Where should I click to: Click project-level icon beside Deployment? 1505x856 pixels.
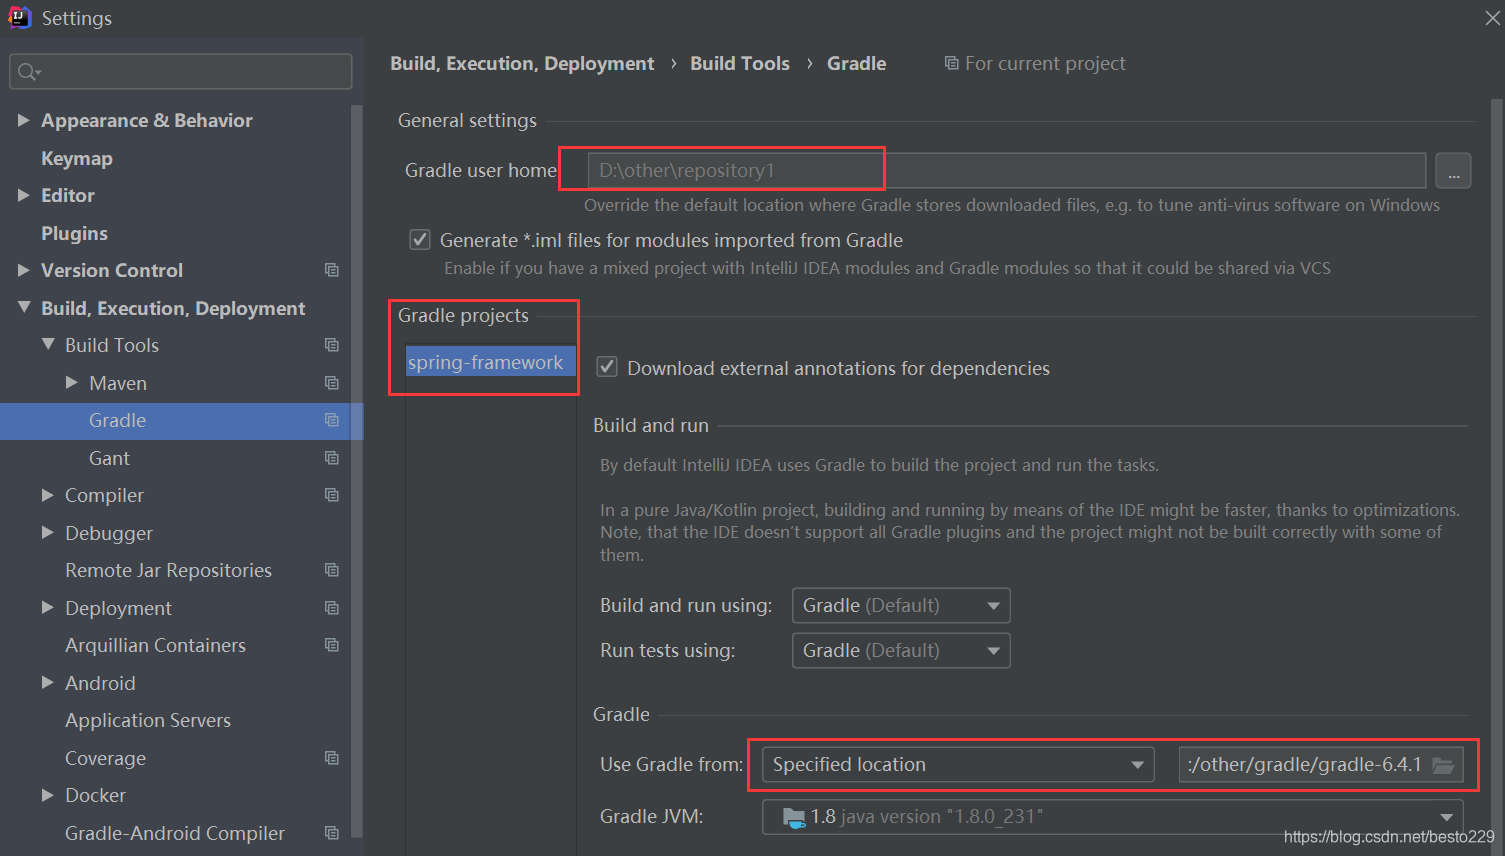(332, 608)
